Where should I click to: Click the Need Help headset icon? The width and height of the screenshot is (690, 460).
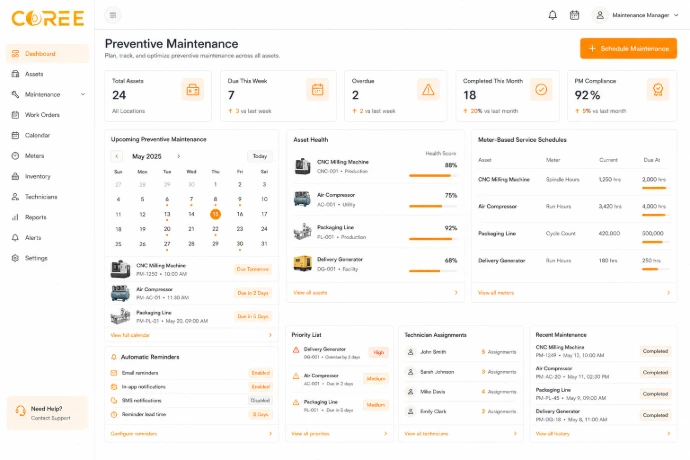(x=21, y=411)
